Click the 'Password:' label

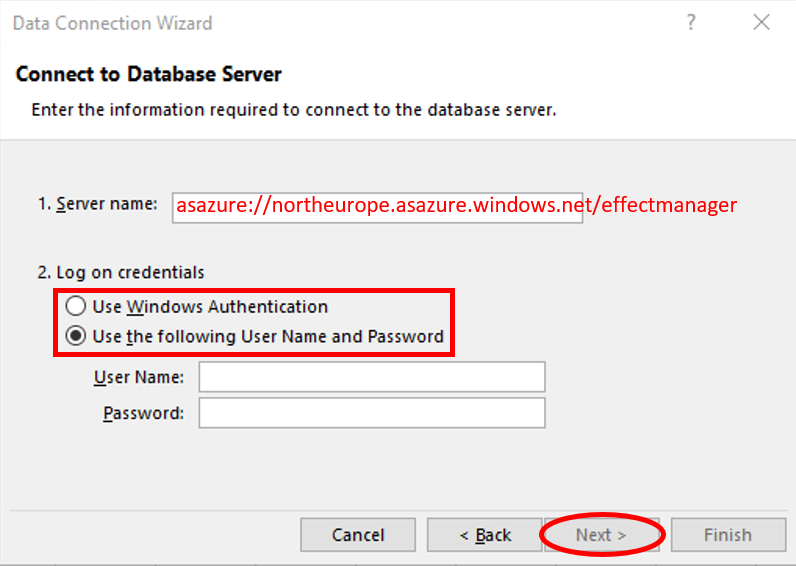(x=143, y=413)
